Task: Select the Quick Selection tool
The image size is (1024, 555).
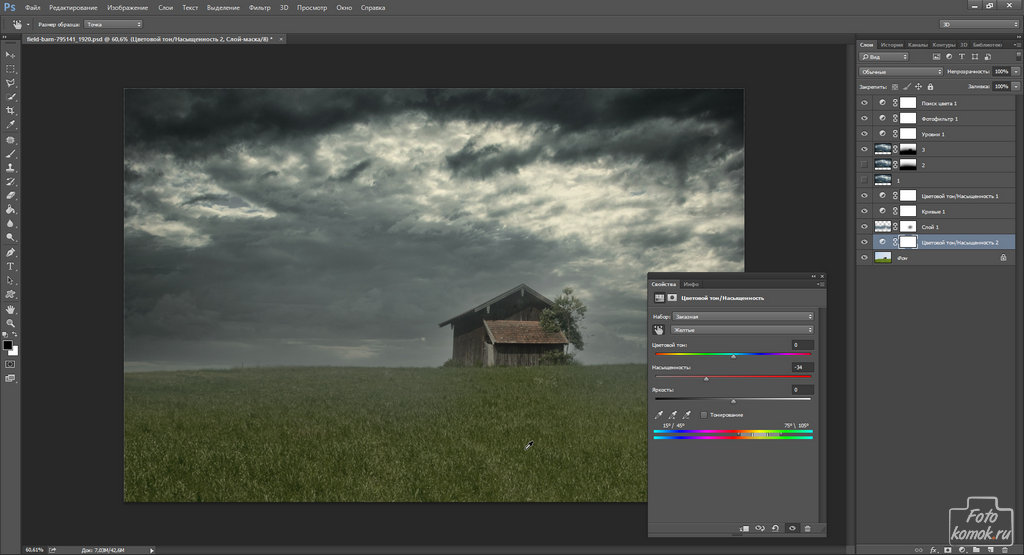Action: (10, 97)
